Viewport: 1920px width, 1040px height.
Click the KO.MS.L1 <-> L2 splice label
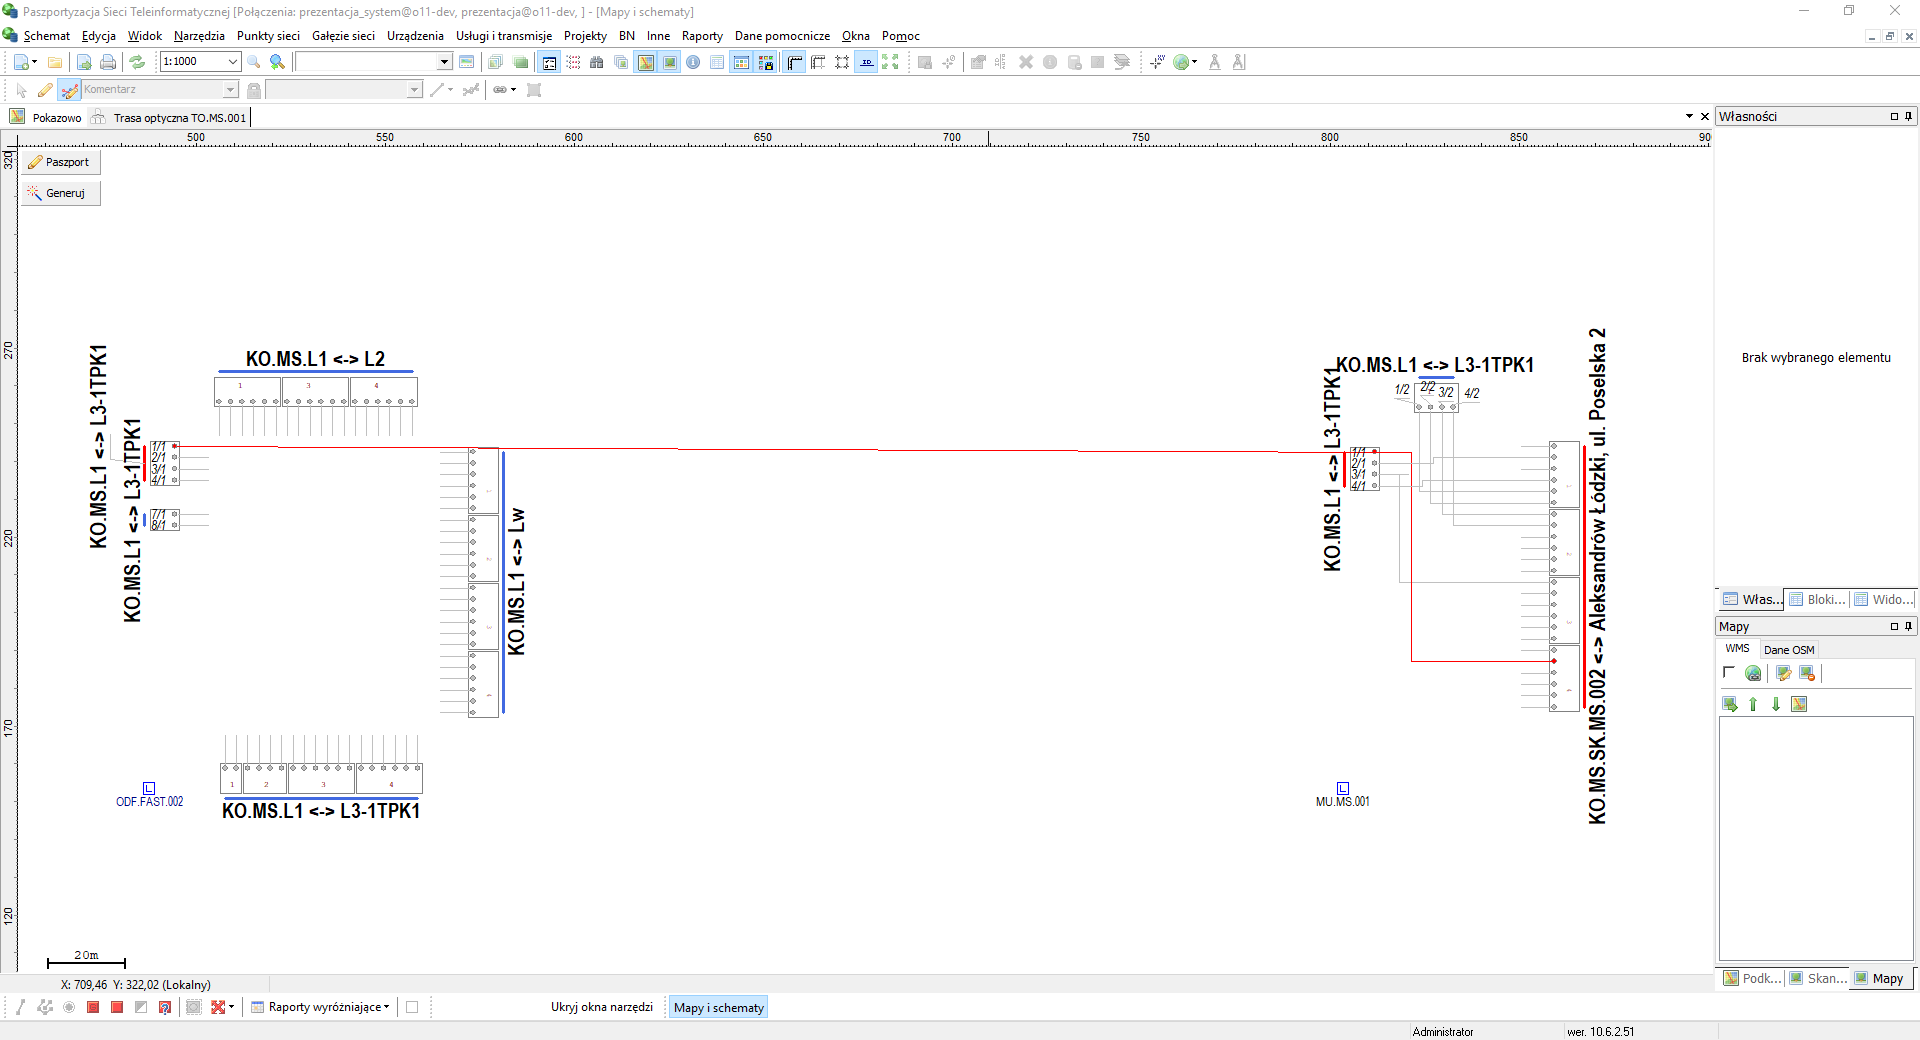pos(315,359)
